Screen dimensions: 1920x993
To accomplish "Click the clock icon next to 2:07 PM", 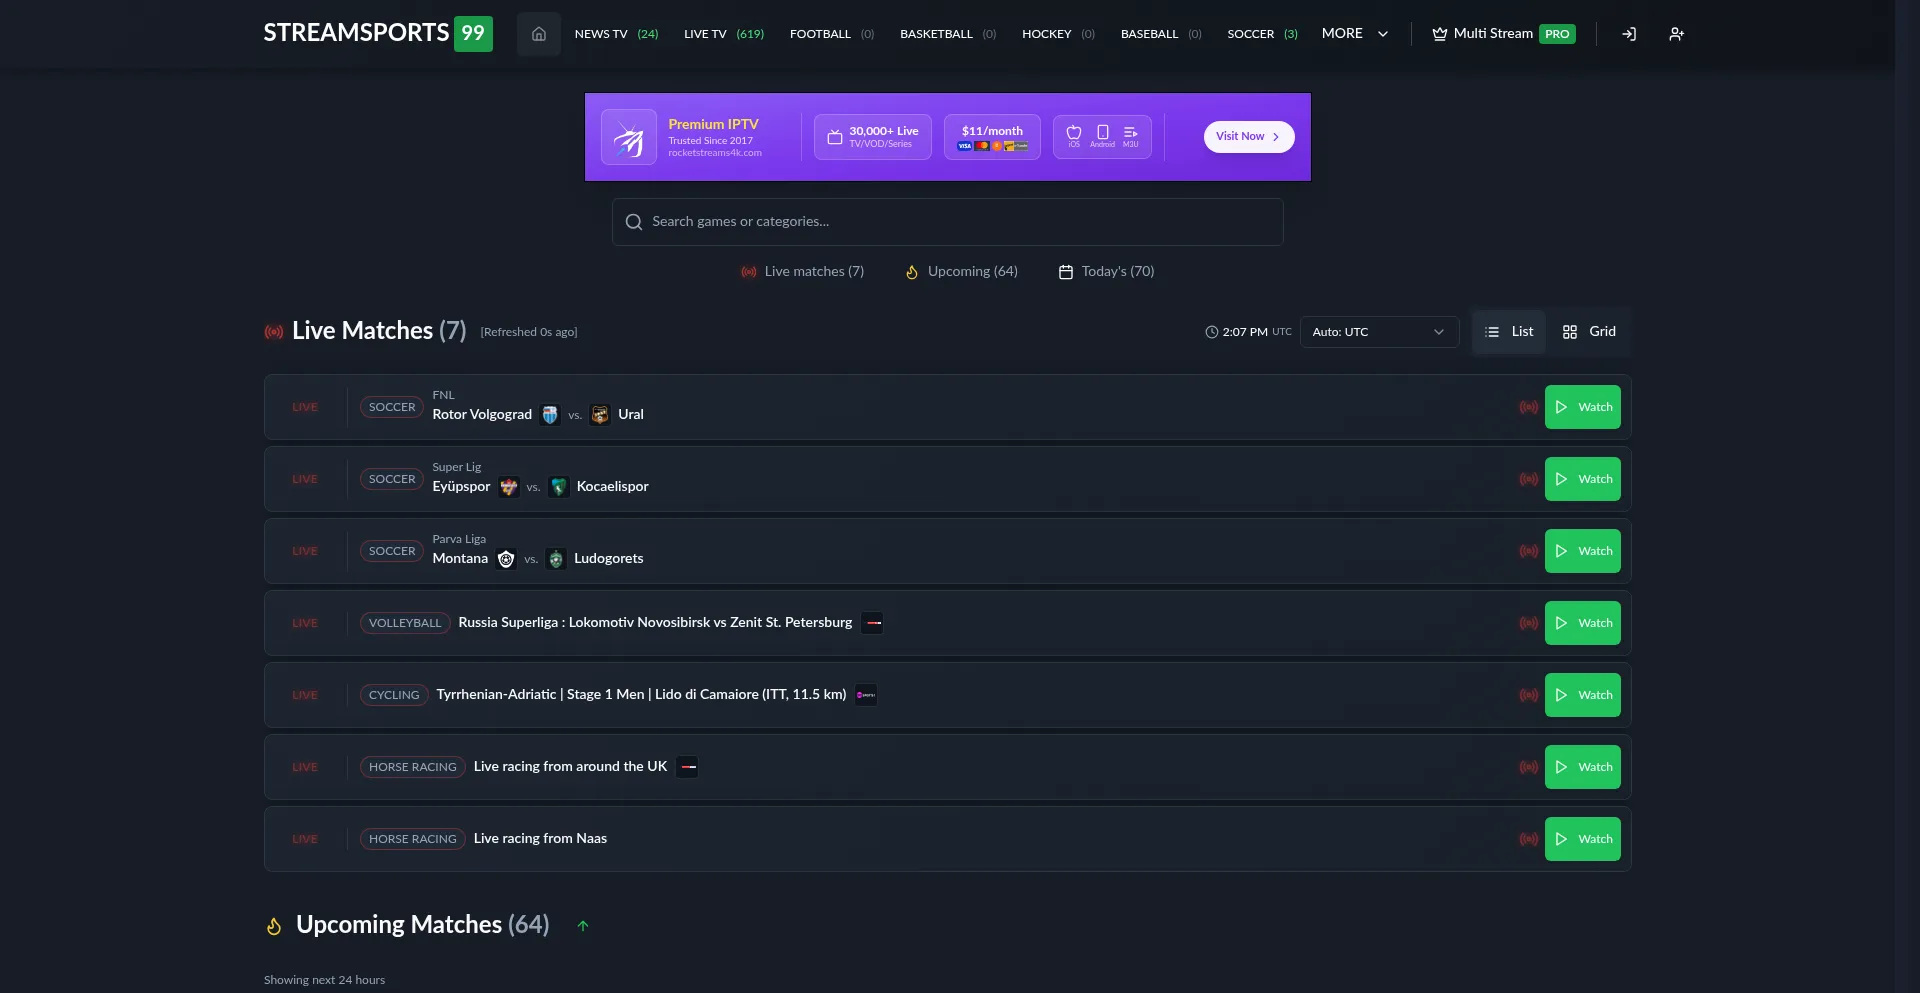I will 1212,332.
